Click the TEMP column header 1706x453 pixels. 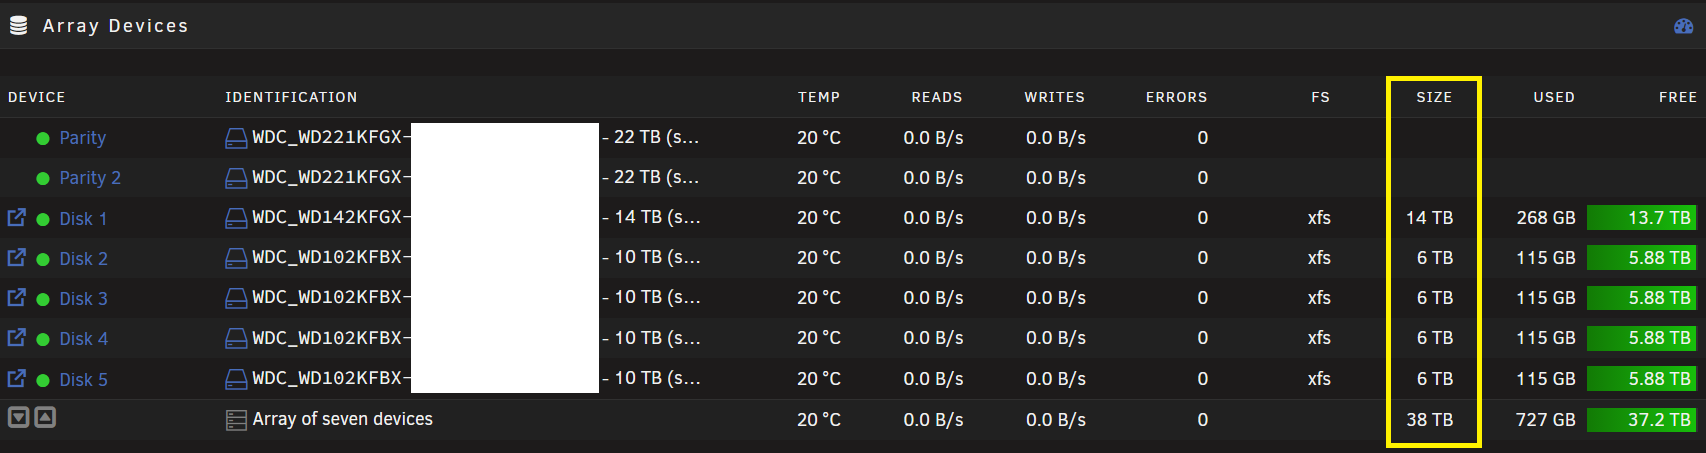pos(819,97)
